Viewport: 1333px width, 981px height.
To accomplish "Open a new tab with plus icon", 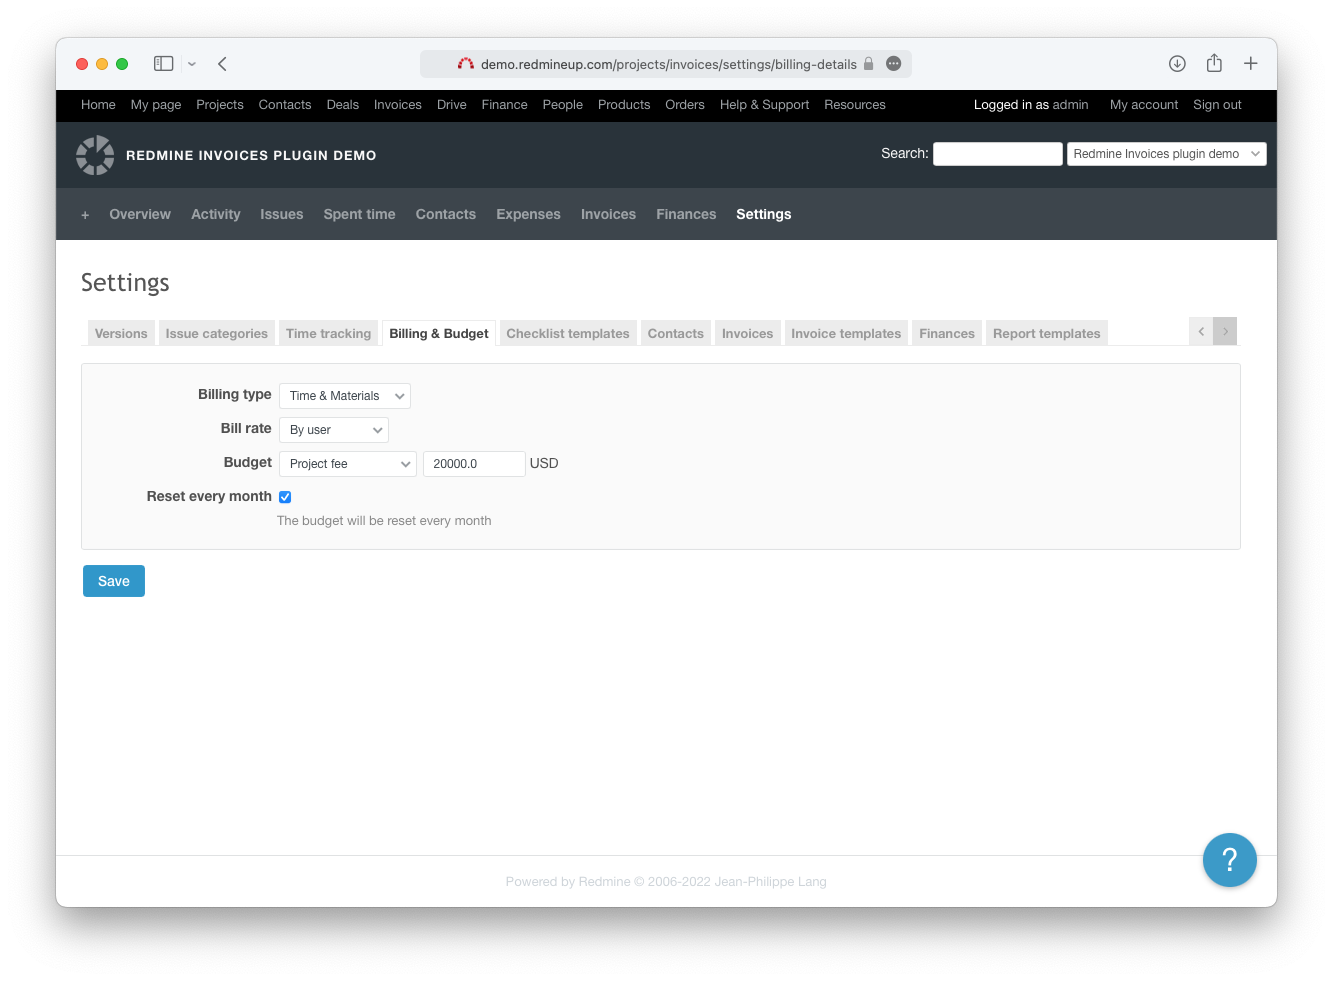I will 1250,64.
